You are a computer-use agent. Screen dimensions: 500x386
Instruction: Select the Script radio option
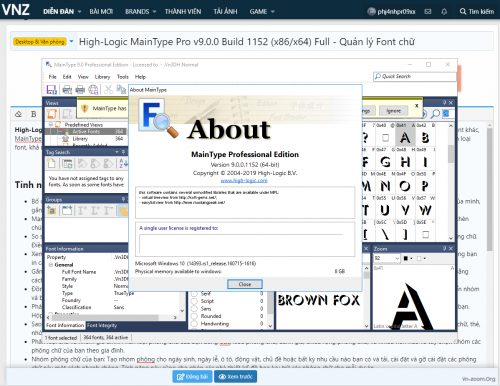194,301
